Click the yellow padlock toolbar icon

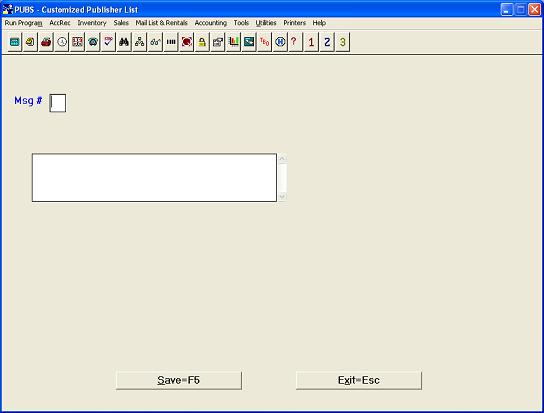point(202,42)
